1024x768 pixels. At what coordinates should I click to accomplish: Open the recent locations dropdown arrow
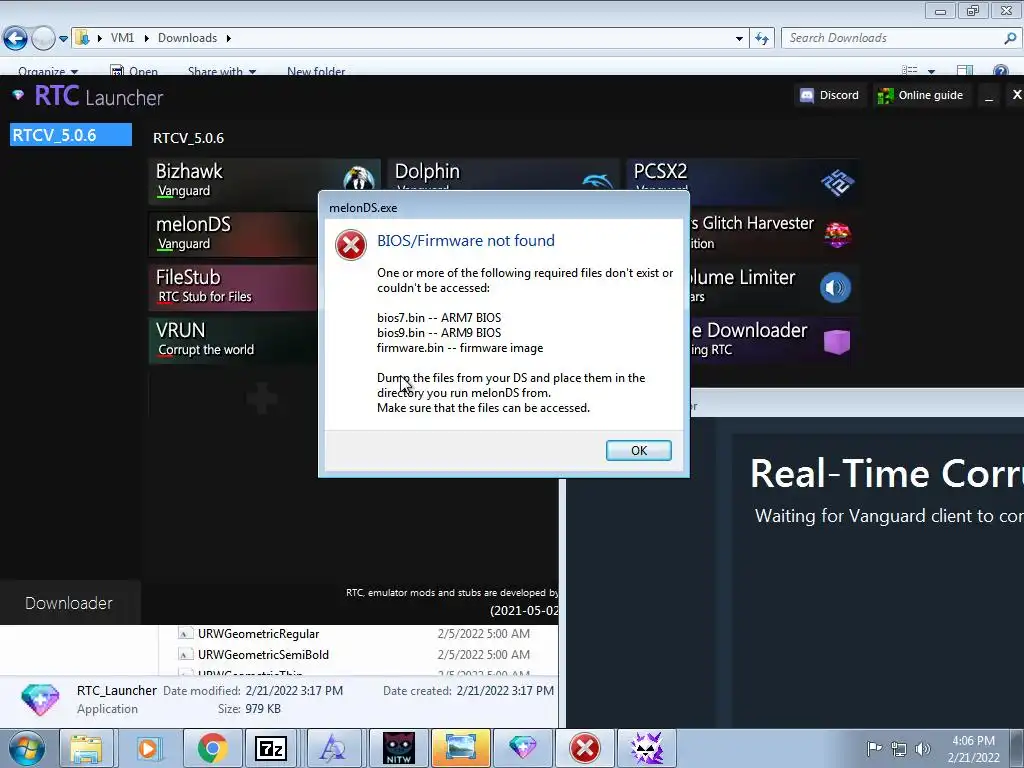(63, 39)
